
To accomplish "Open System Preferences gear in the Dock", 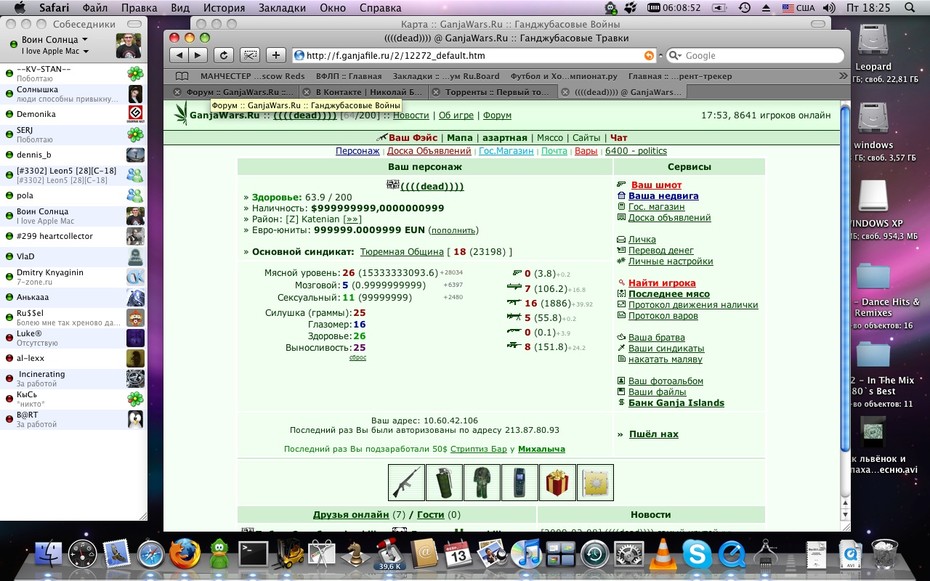I will (x=629, y=554).
